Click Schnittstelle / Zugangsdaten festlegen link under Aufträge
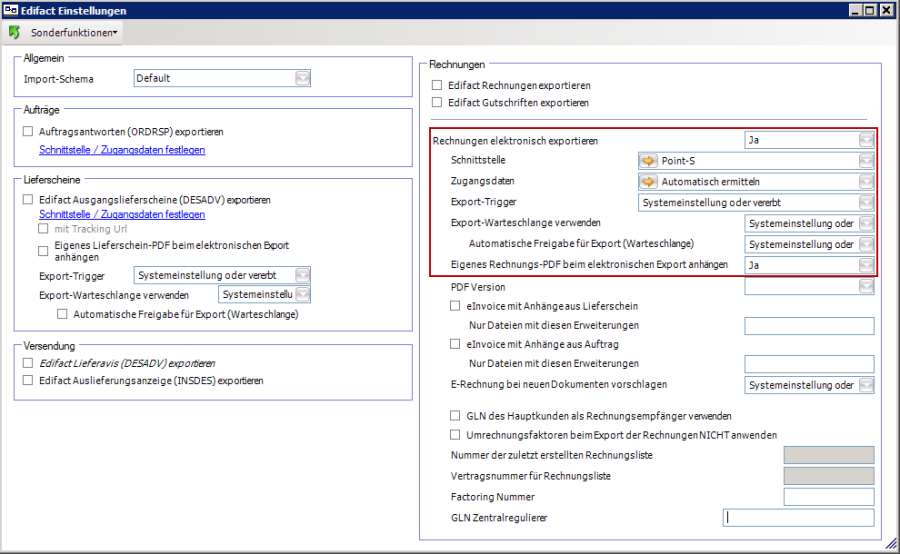The image size is (900, 554). [122, 150]
